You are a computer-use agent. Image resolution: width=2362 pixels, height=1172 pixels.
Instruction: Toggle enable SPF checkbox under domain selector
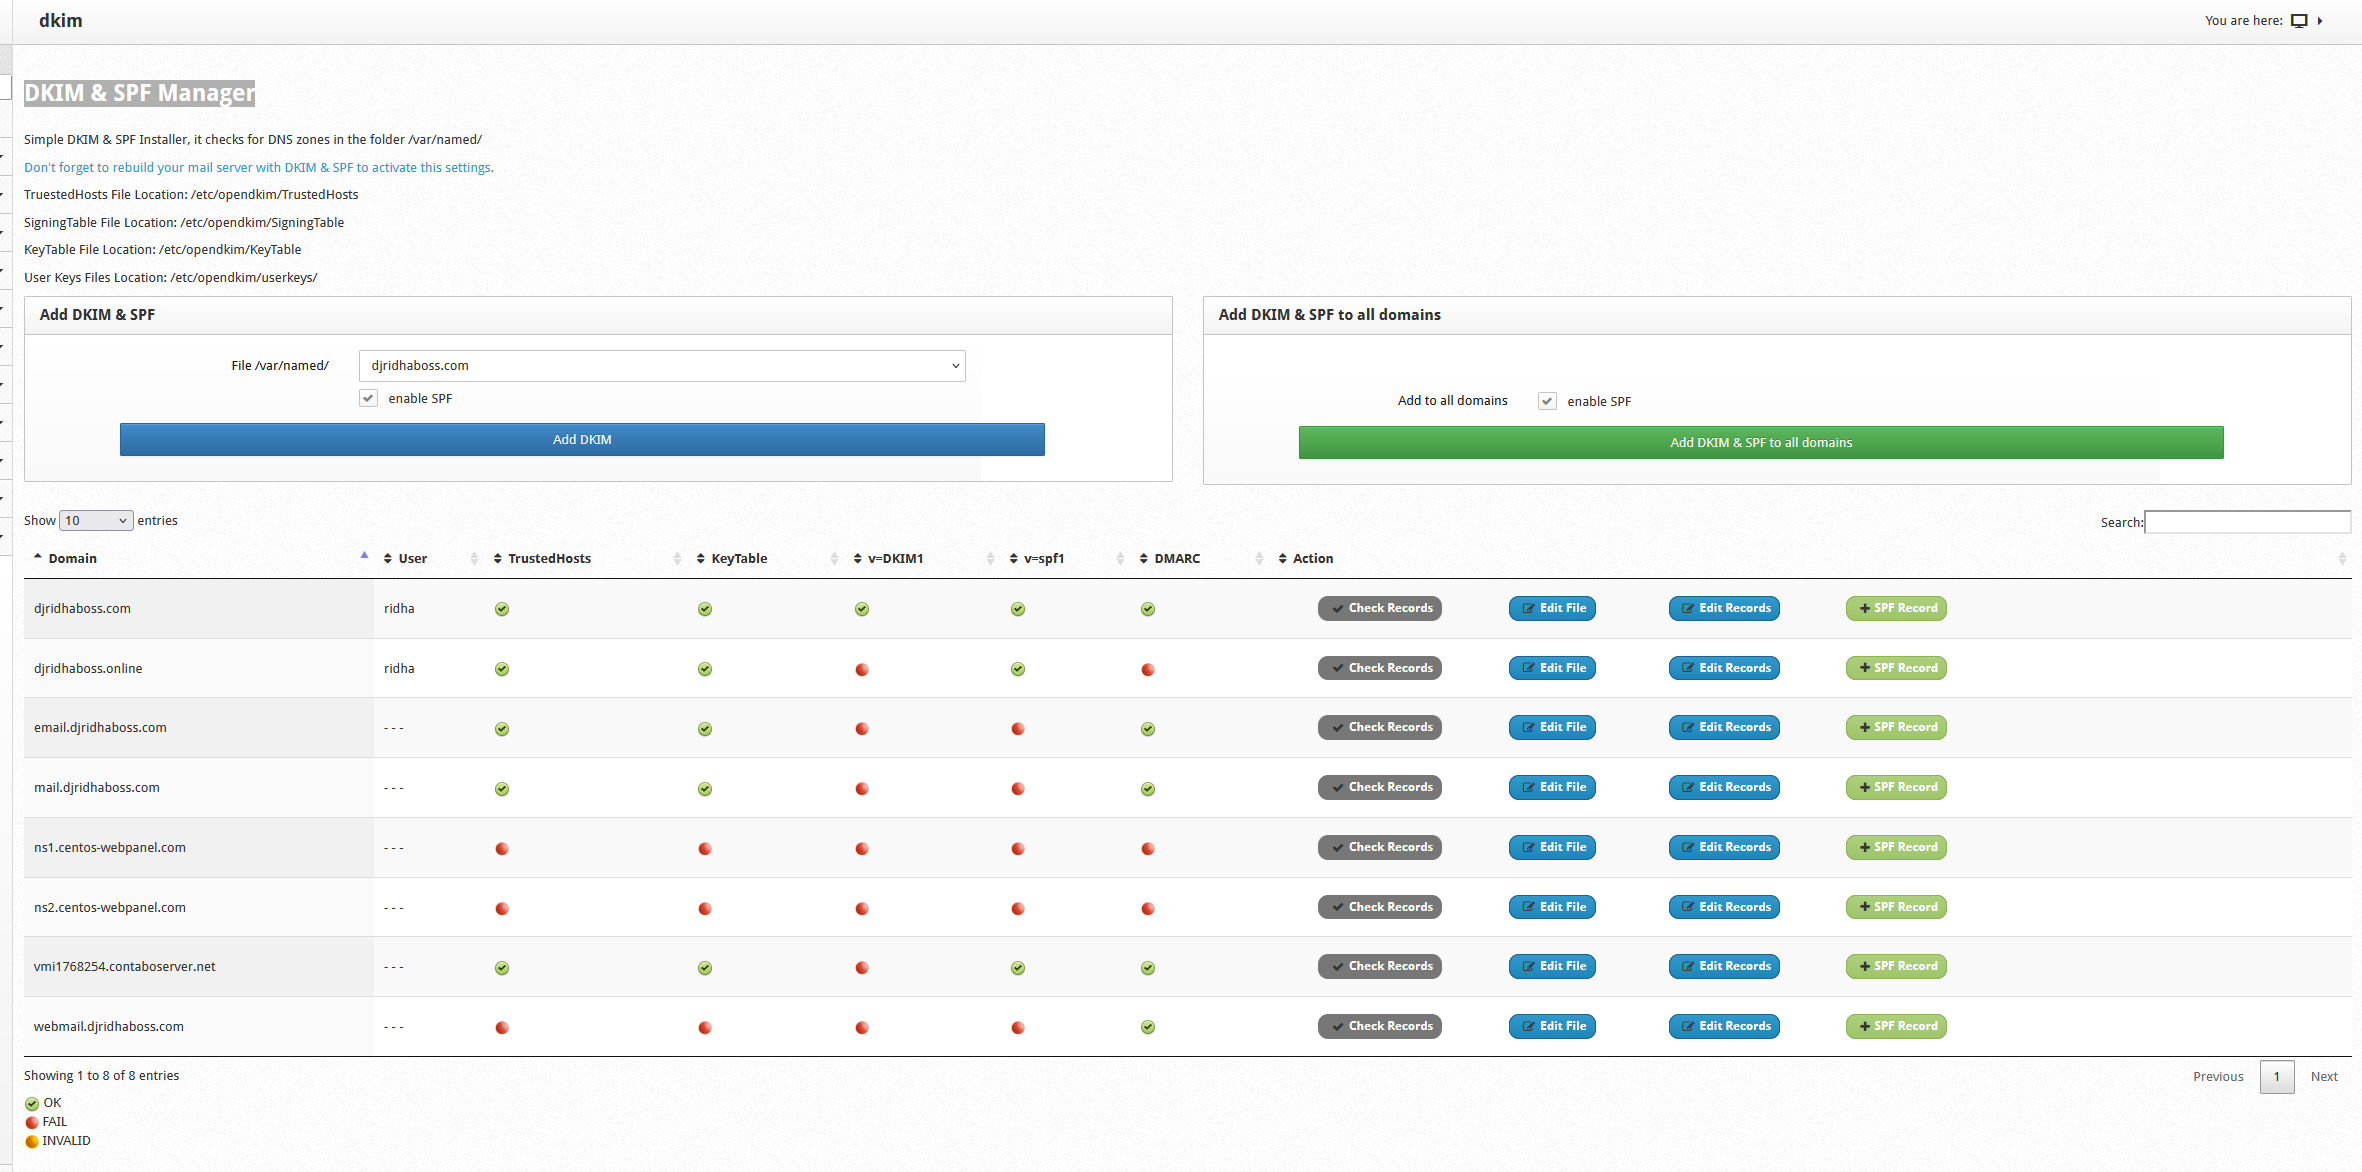tap(369, 399)
